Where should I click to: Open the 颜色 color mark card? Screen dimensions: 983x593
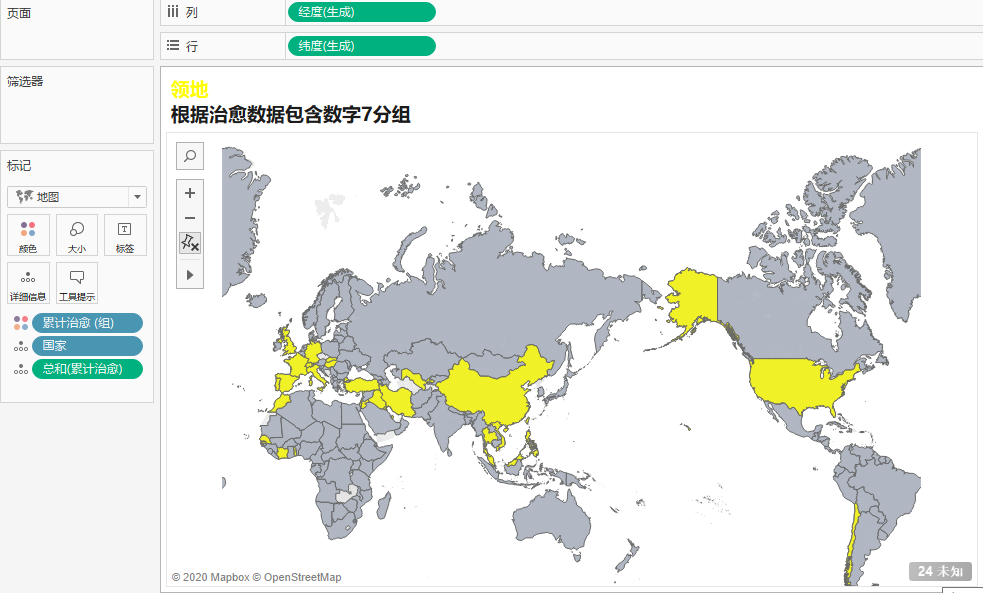pyautogui.click(x=28, y=235)
